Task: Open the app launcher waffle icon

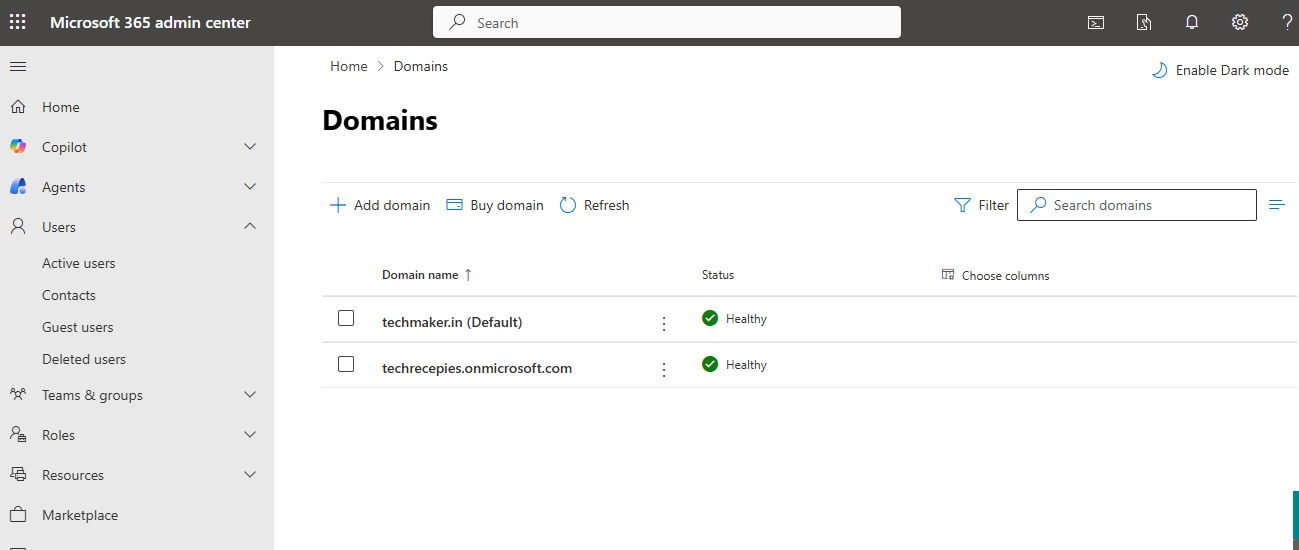Action: point(18,22)
